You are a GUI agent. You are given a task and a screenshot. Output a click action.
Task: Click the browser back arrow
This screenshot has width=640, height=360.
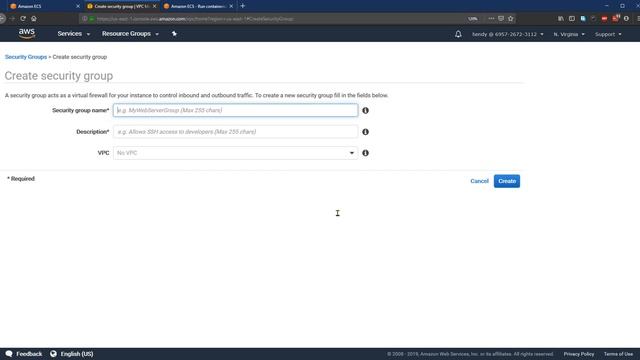pos(2,18)
